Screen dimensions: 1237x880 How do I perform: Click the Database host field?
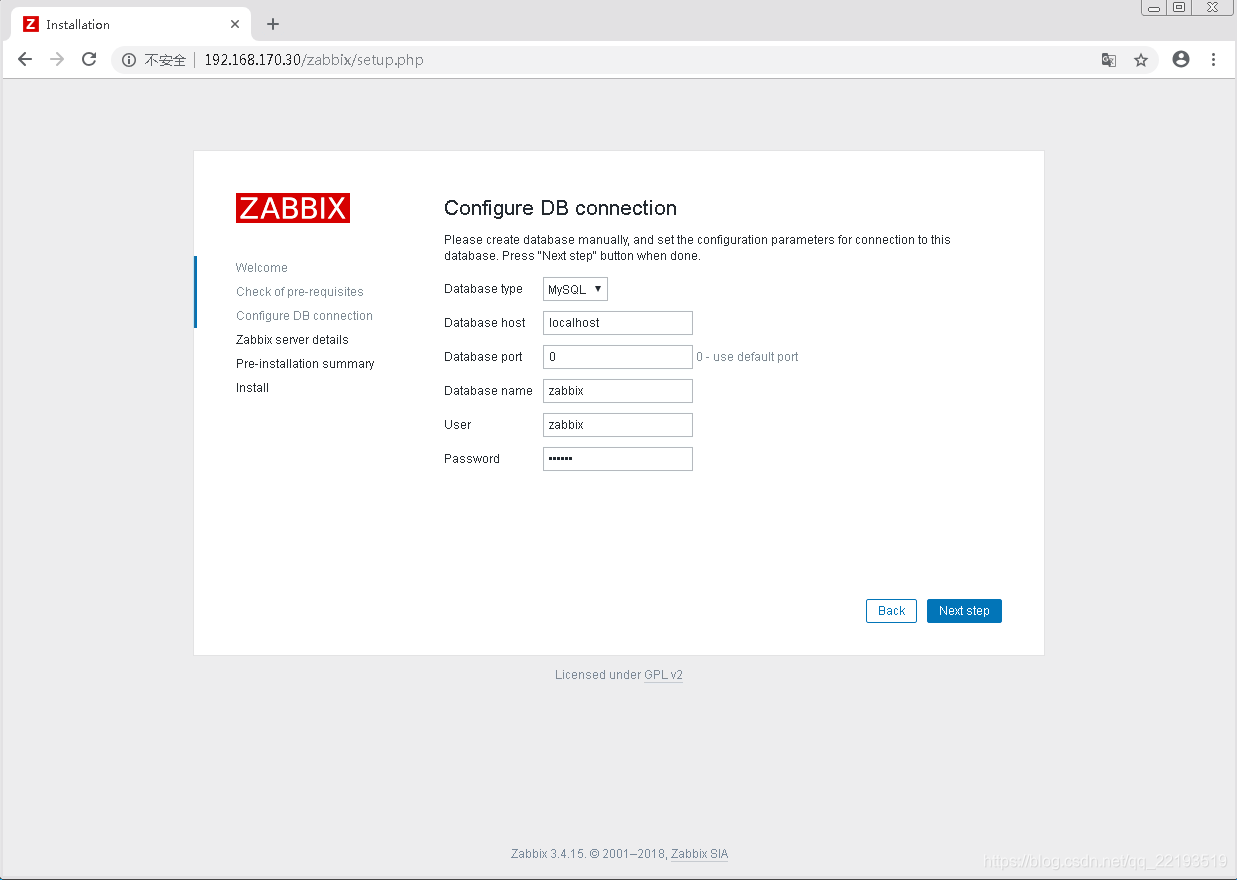[x=618, y=323]
